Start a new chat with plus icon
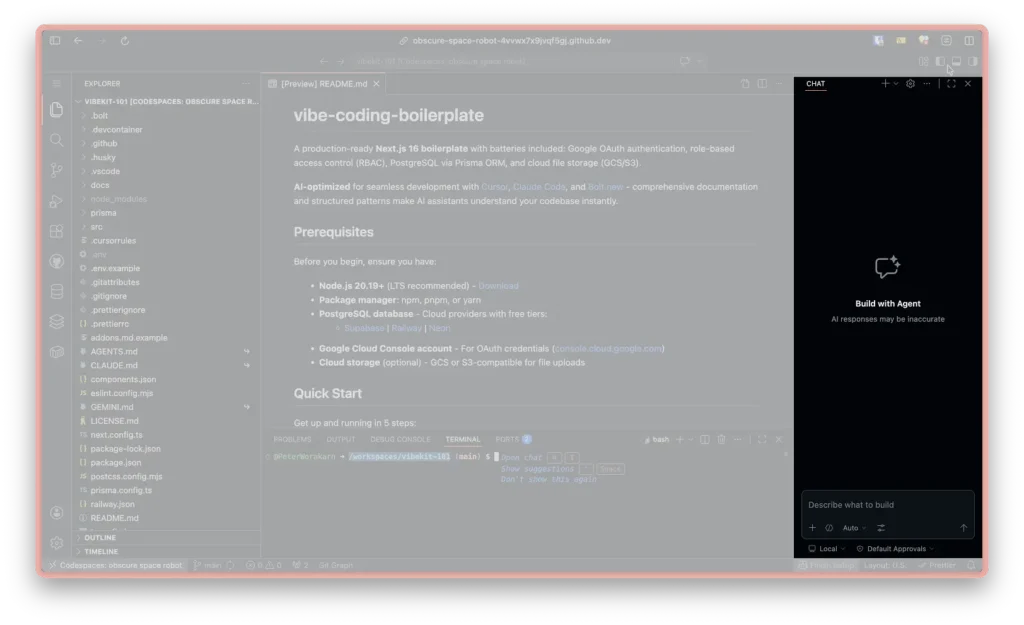Viewport: 1024px width, 625px height. point(885,84)
